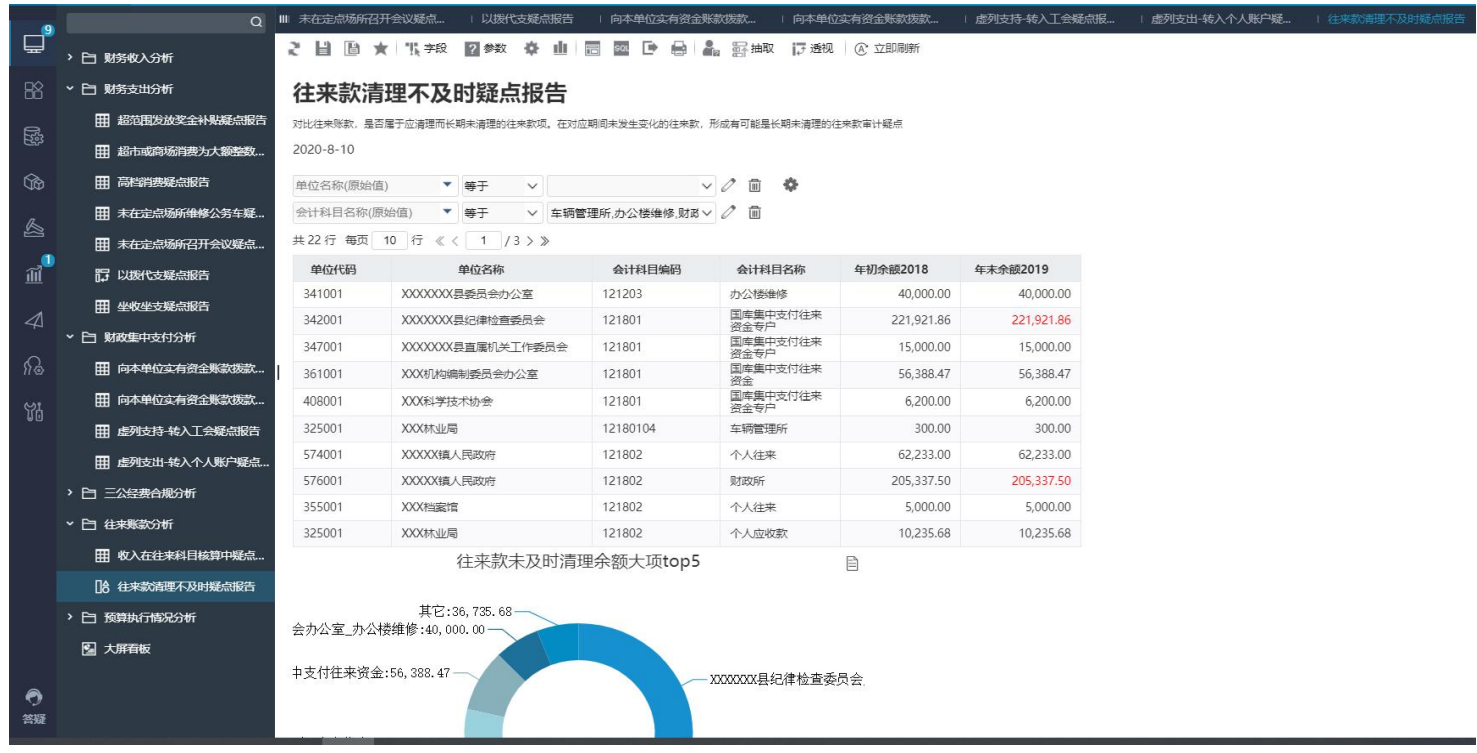Switch to the 以拨代支疑点报告 tab
Screen dimensions: 1477x753
coord(527,19)
